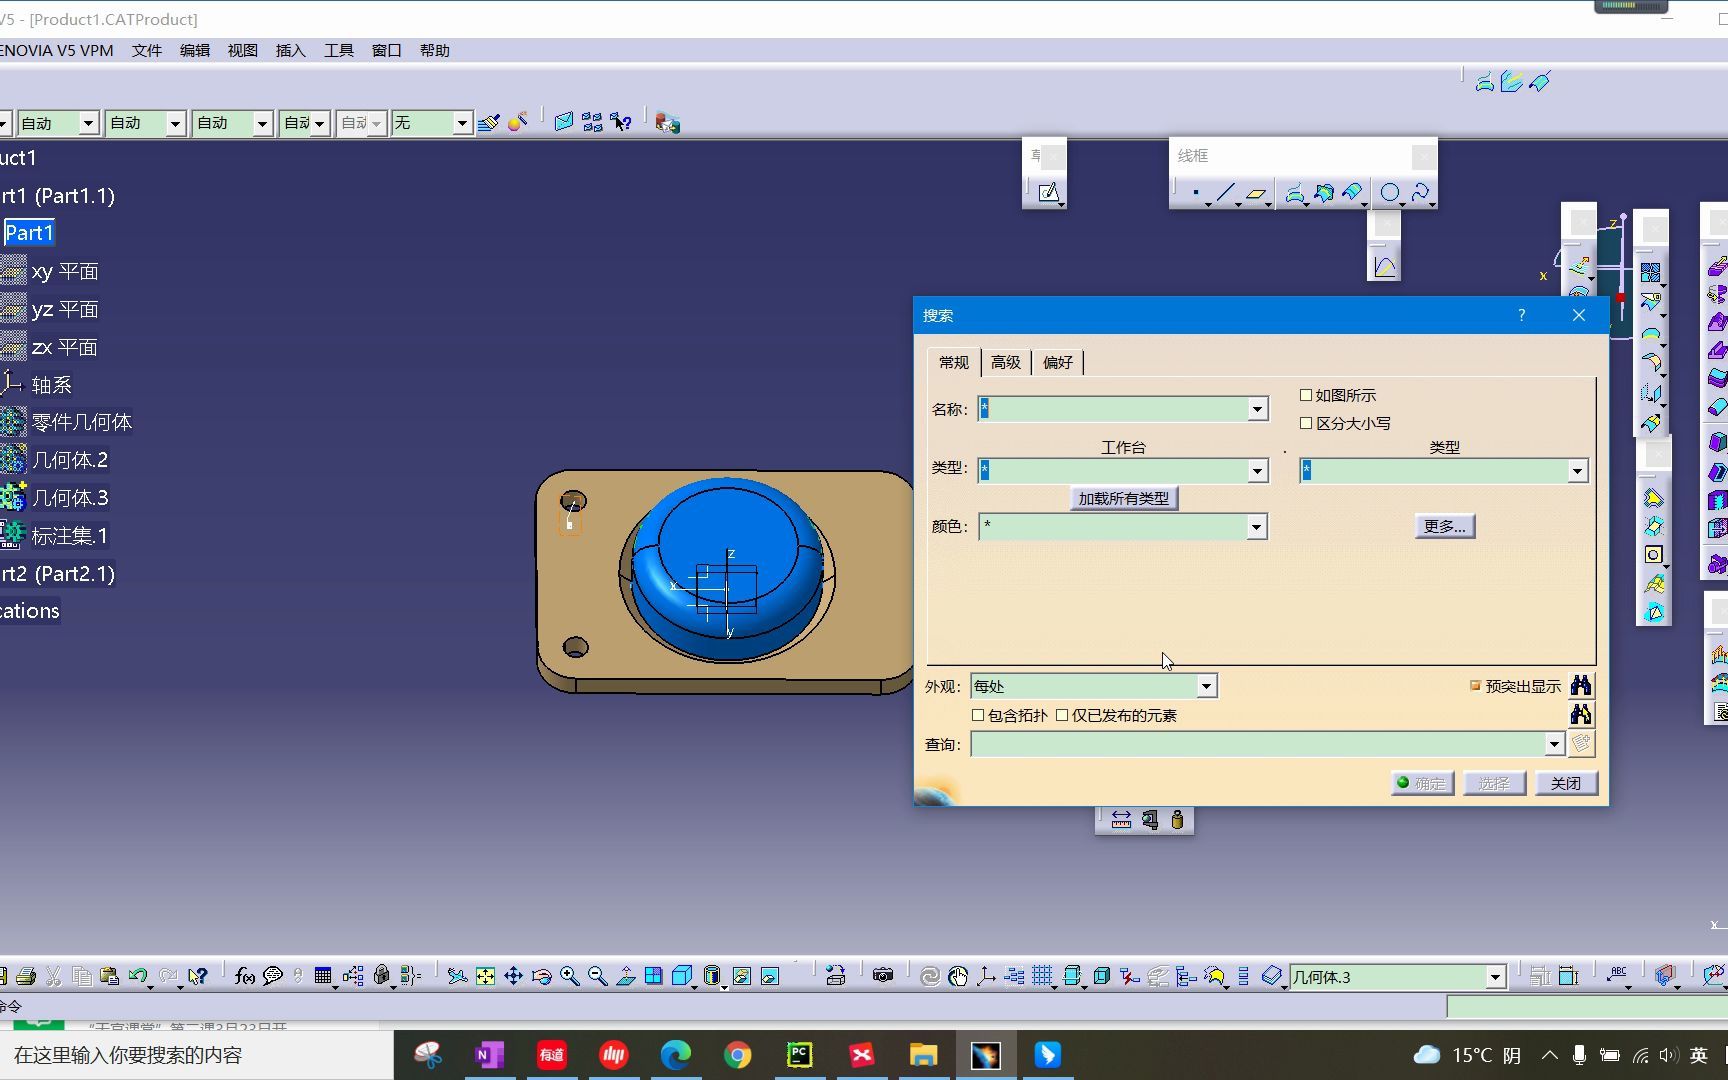This screenshot has height=1080, width=1728.
Task: Click the Painter brush icon in graphic properties
Action: (x=488, y=123)
